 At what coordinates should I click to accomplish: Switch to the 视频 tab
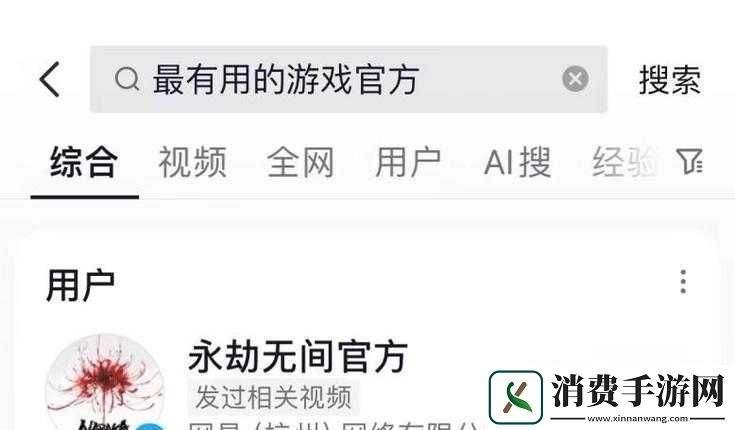(x=193, y=162)
